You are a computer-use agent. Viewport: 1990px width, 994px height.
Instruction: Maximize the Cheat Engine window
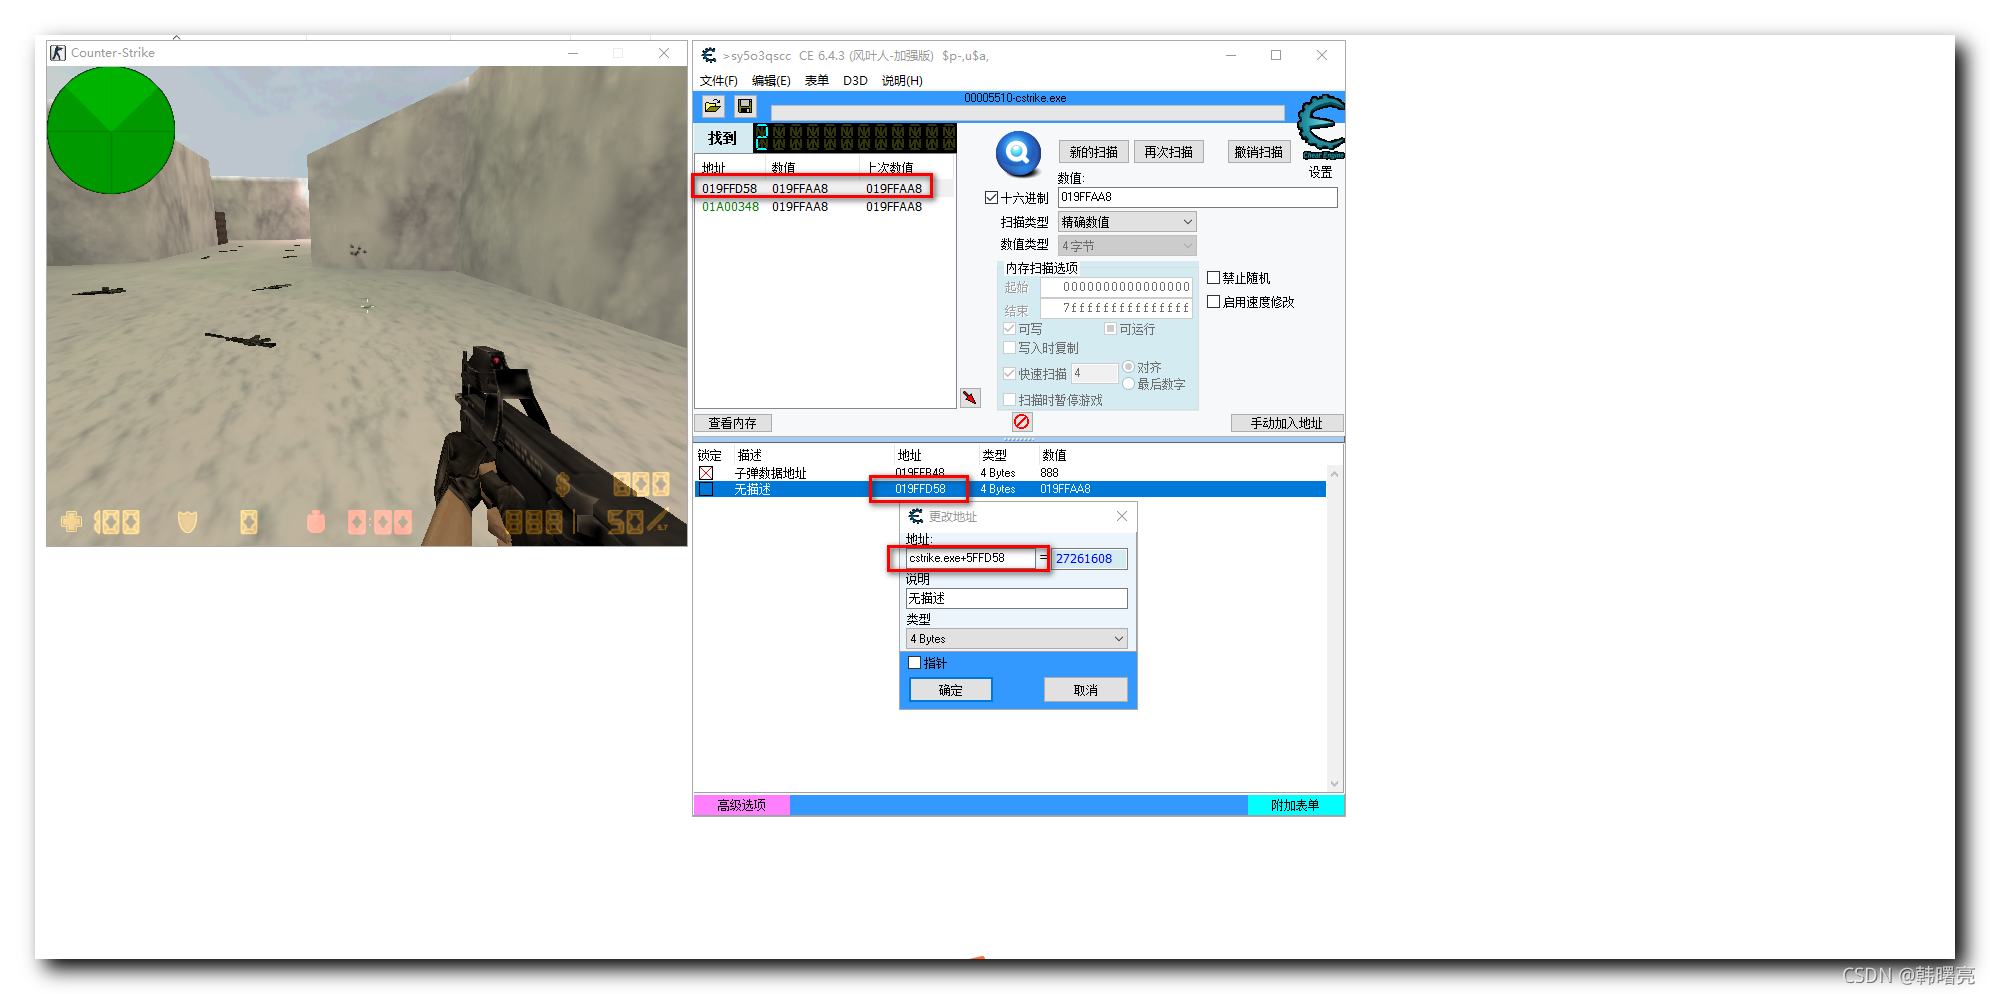coord(1276,55)
